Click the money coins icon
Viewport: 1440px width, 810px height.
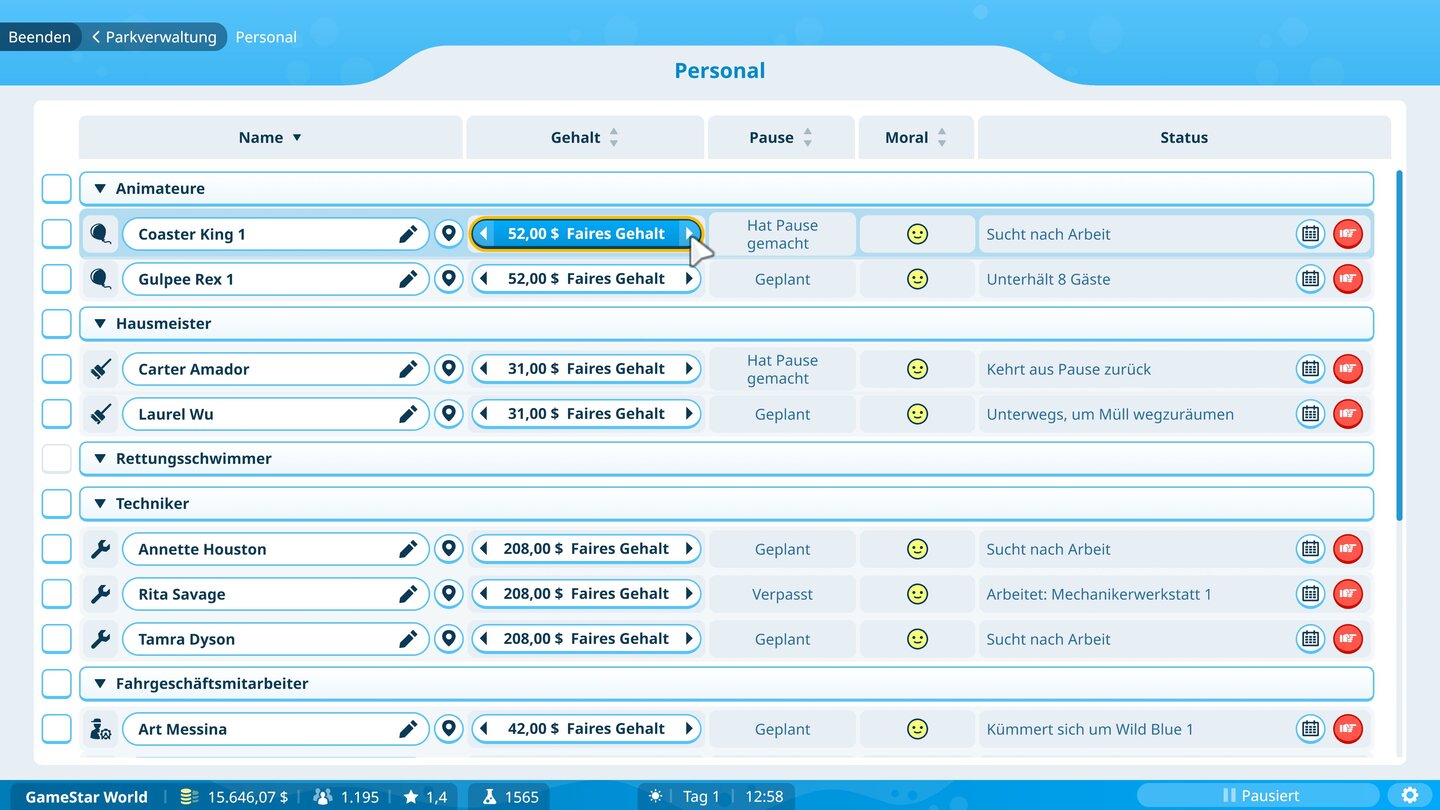pos(189,797)
